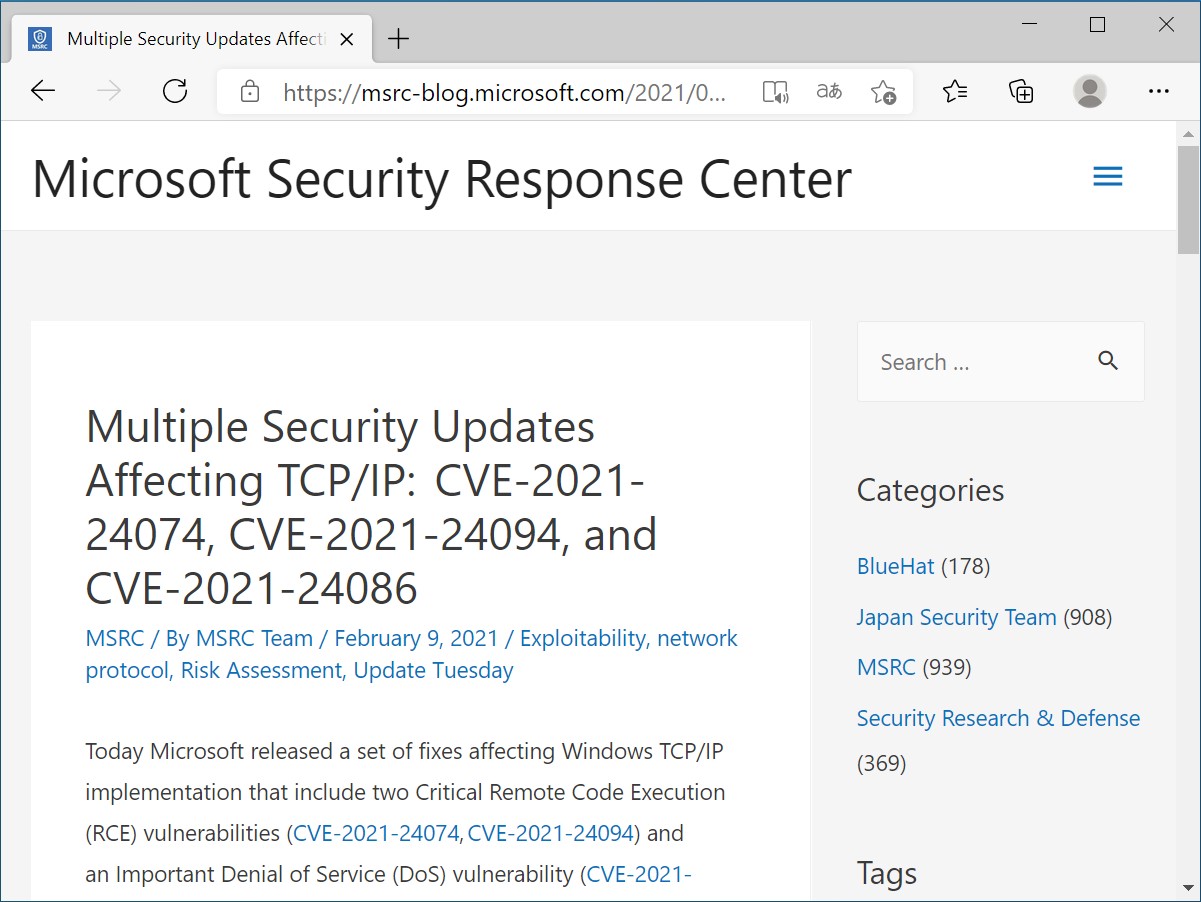Viewport: 1201px width, 902px height.
Task: Click the search magnifier in the sidebar
Action: tap(1108, 361)
